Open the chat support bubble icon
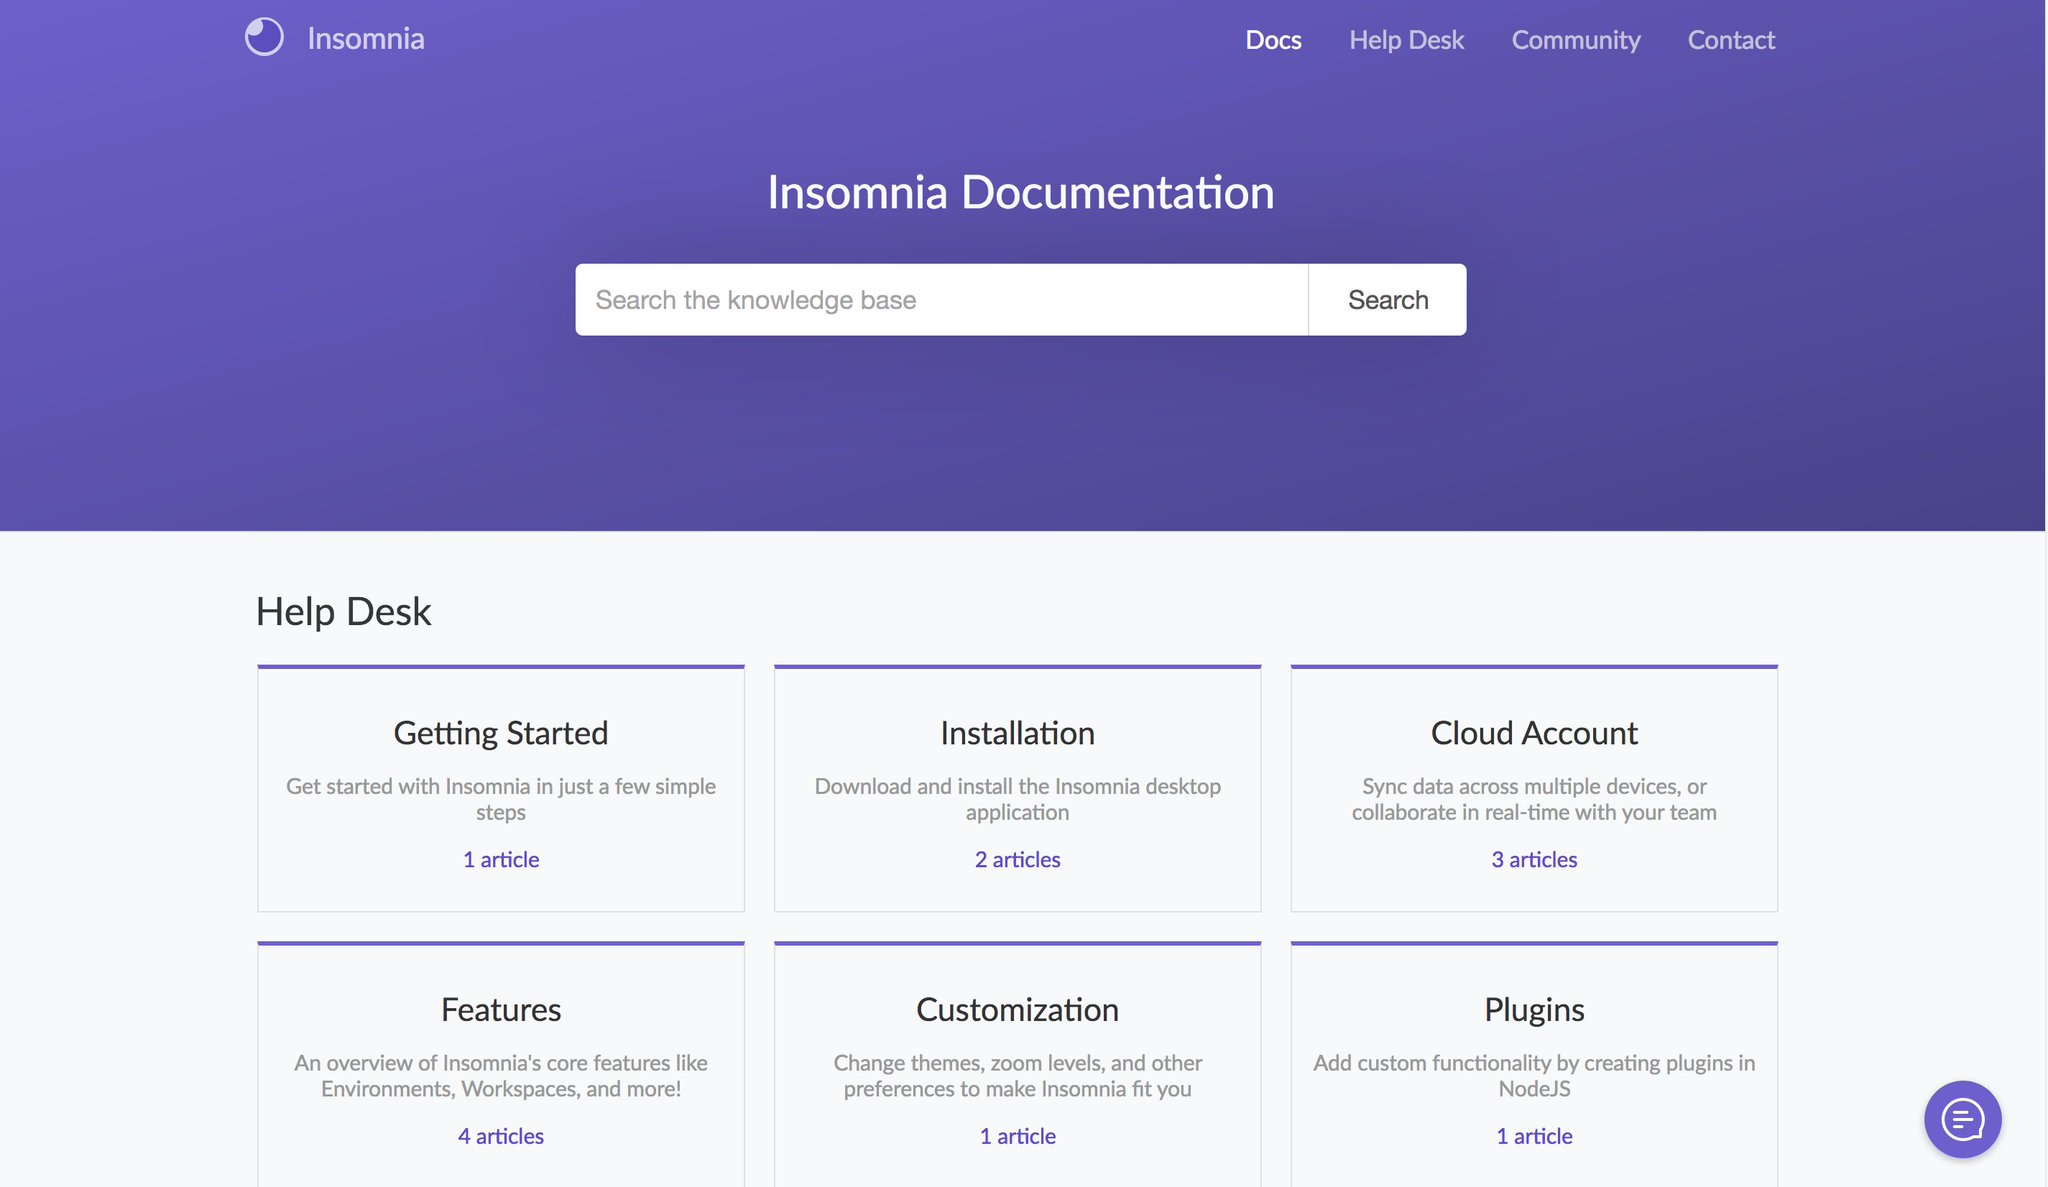Screen dimensions: 2048x1187 pos(1962,1119)
